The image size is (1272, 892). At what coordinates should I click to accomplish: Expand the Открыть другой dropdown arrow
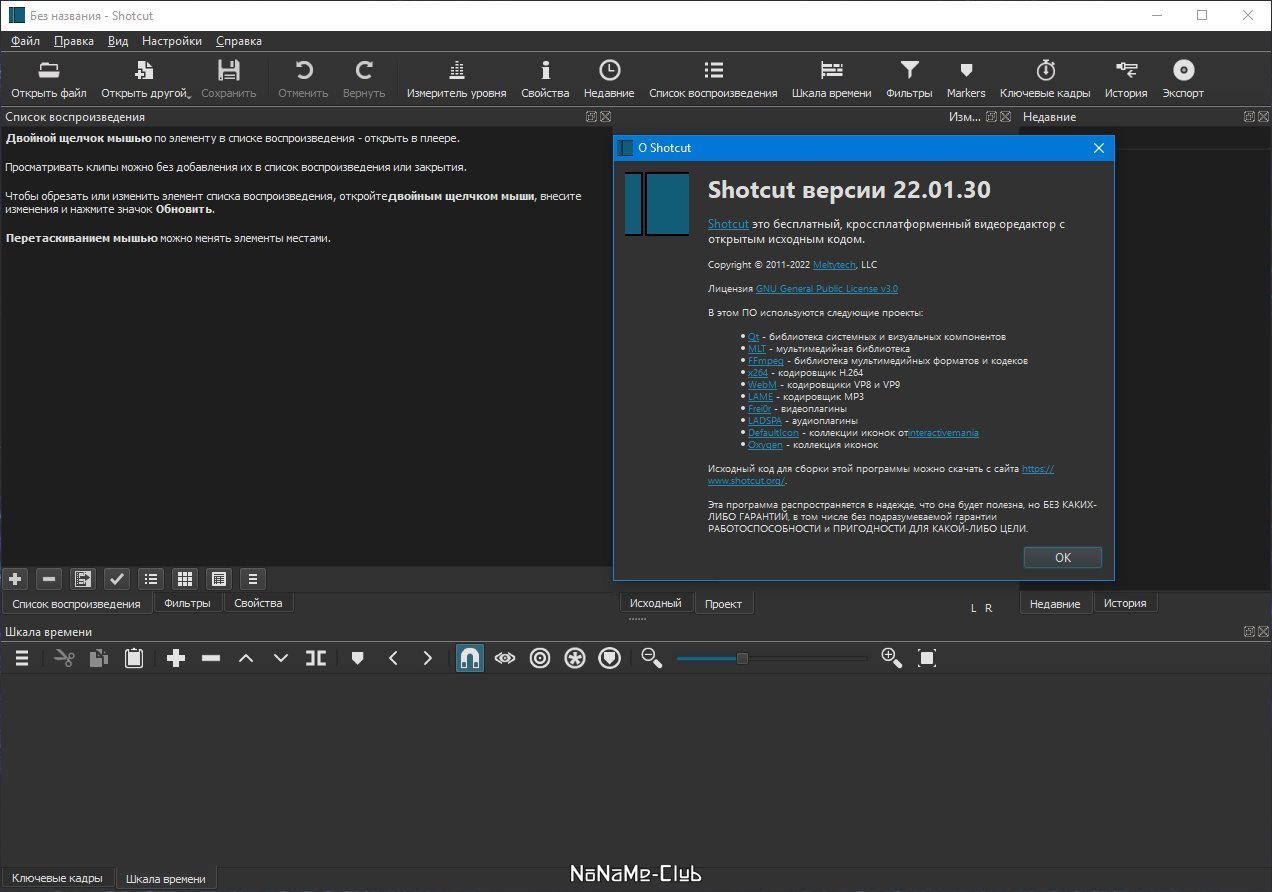188,96
